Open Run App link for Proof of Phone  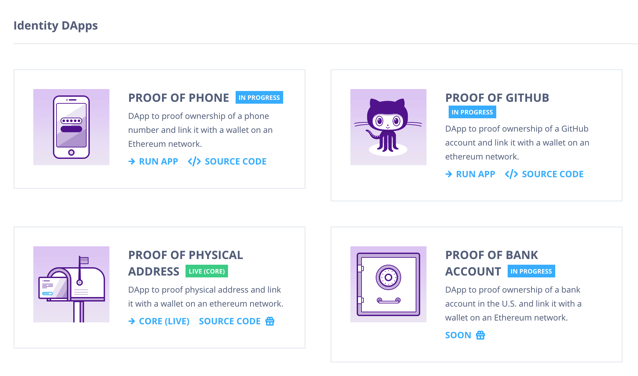158,162
